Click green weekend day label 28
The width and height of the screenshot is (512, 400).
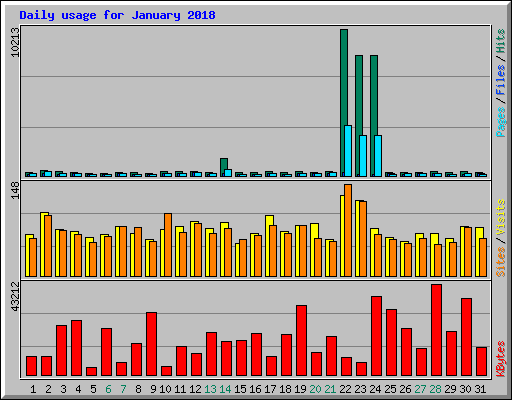pos(435,389)
